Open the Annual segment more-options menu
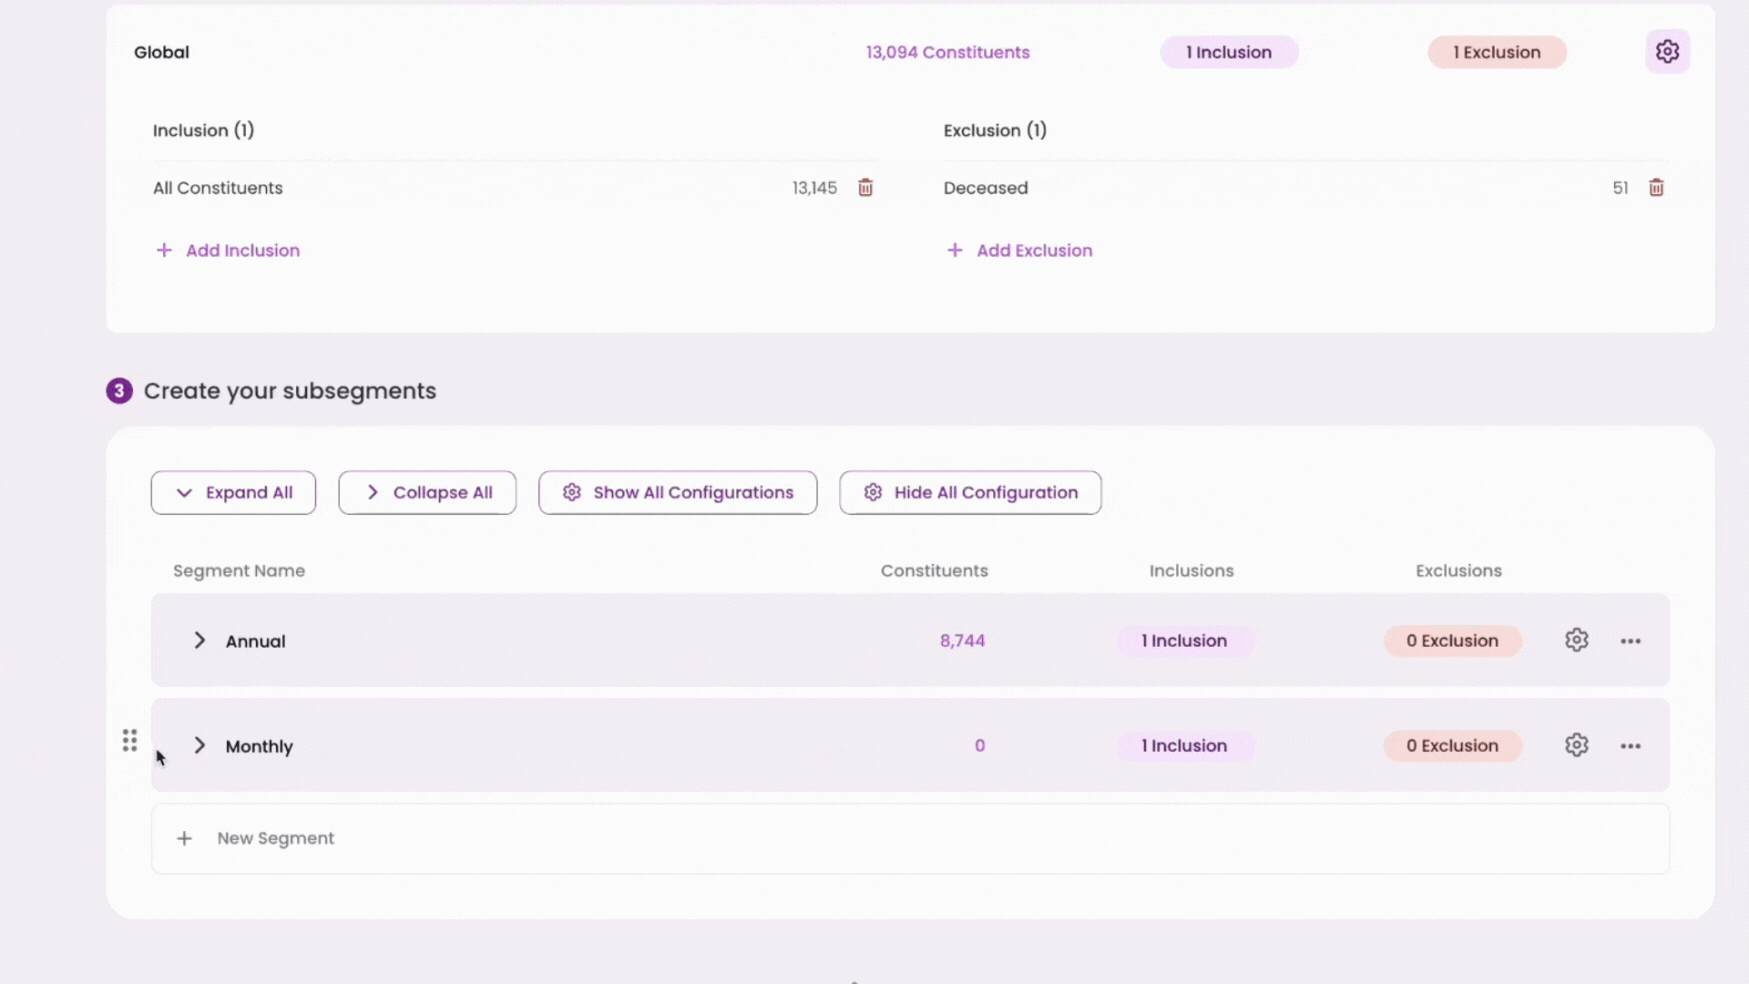Screen dimensions: 1749x984 (x=1630, y=641)
